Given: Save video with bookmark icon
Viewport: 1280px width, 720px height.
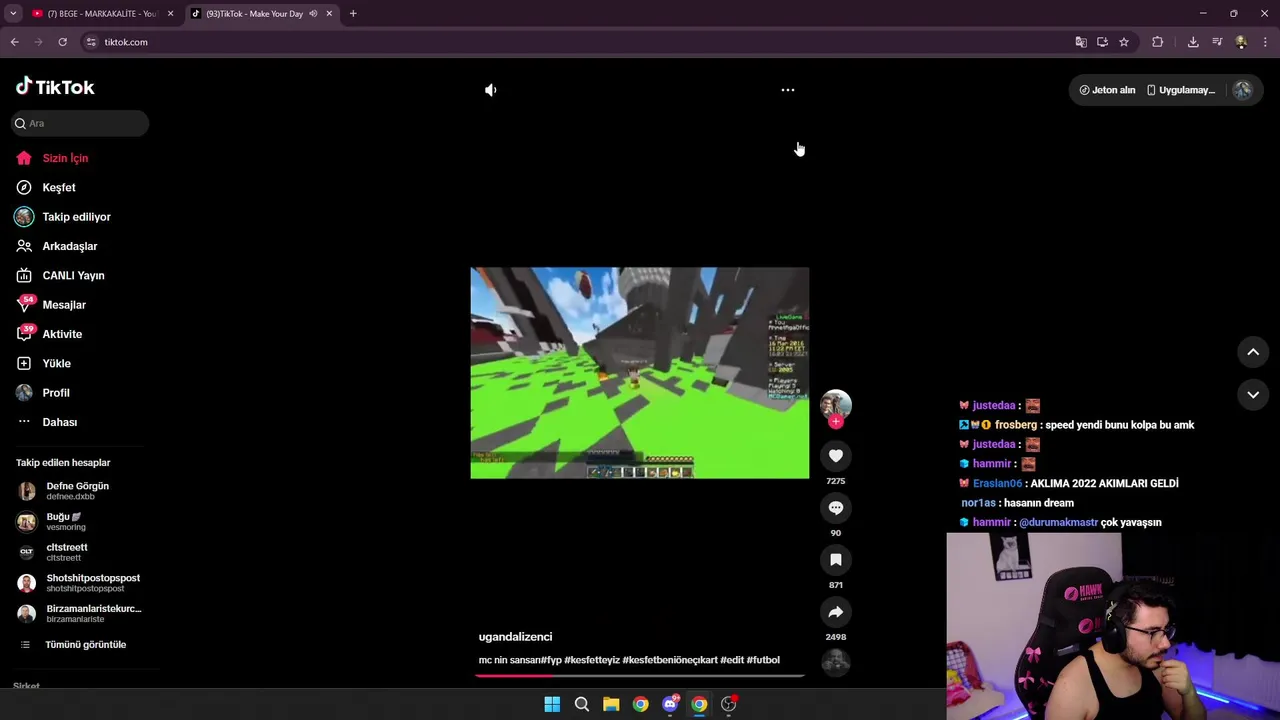Looking at the screenshot, I should [836, 560].
